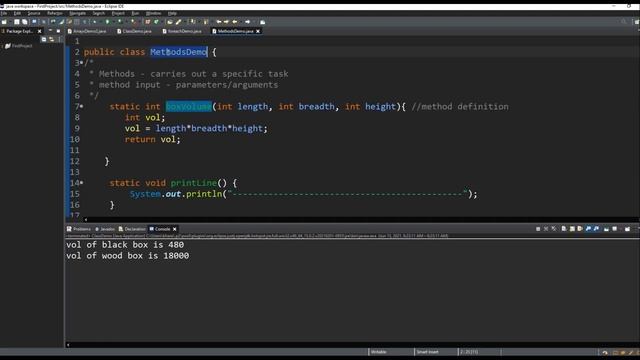Click the New file toolbar icon
The height and width of the screenshot is (360, 640).
coord(4,22)
